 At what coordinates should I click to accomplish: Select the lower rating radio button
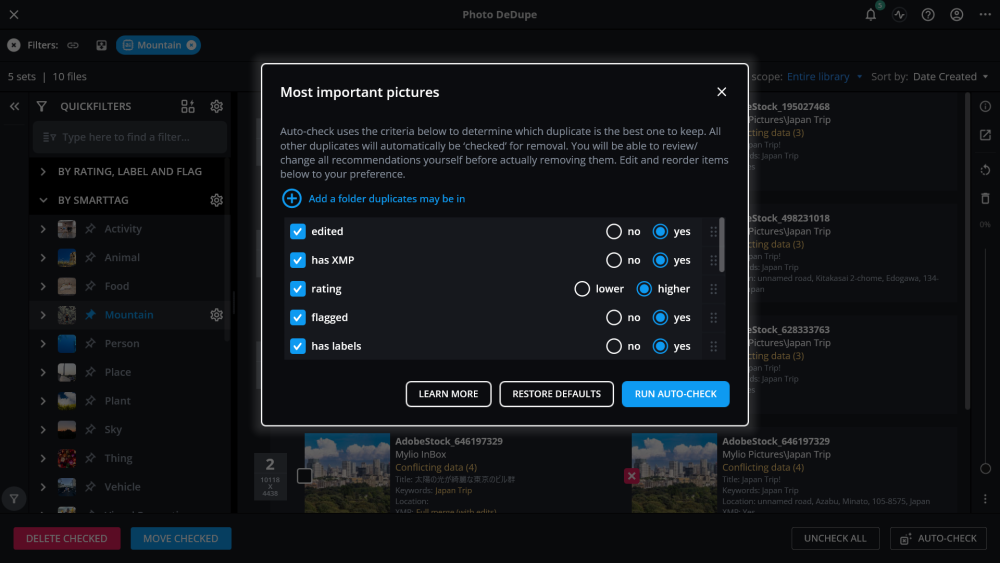click(x=582, y=289)
